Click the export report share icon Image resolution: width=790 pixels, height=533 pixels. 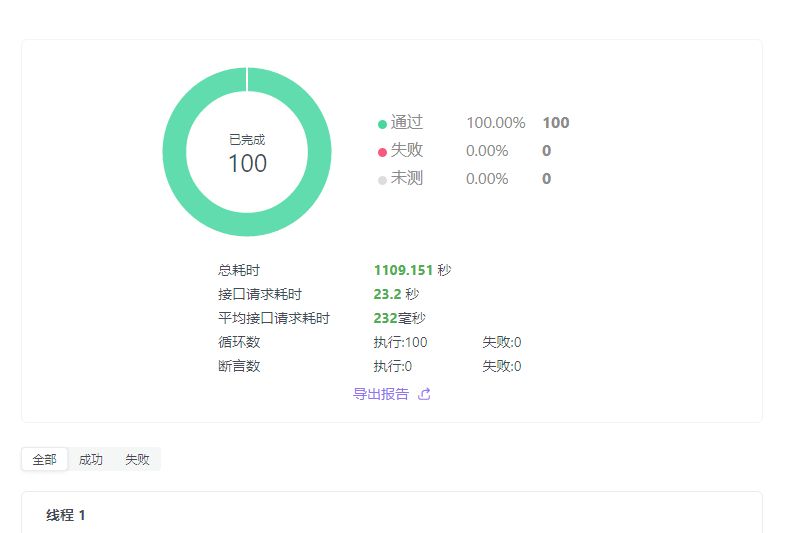pyautogui.click(x=424, y=394)
